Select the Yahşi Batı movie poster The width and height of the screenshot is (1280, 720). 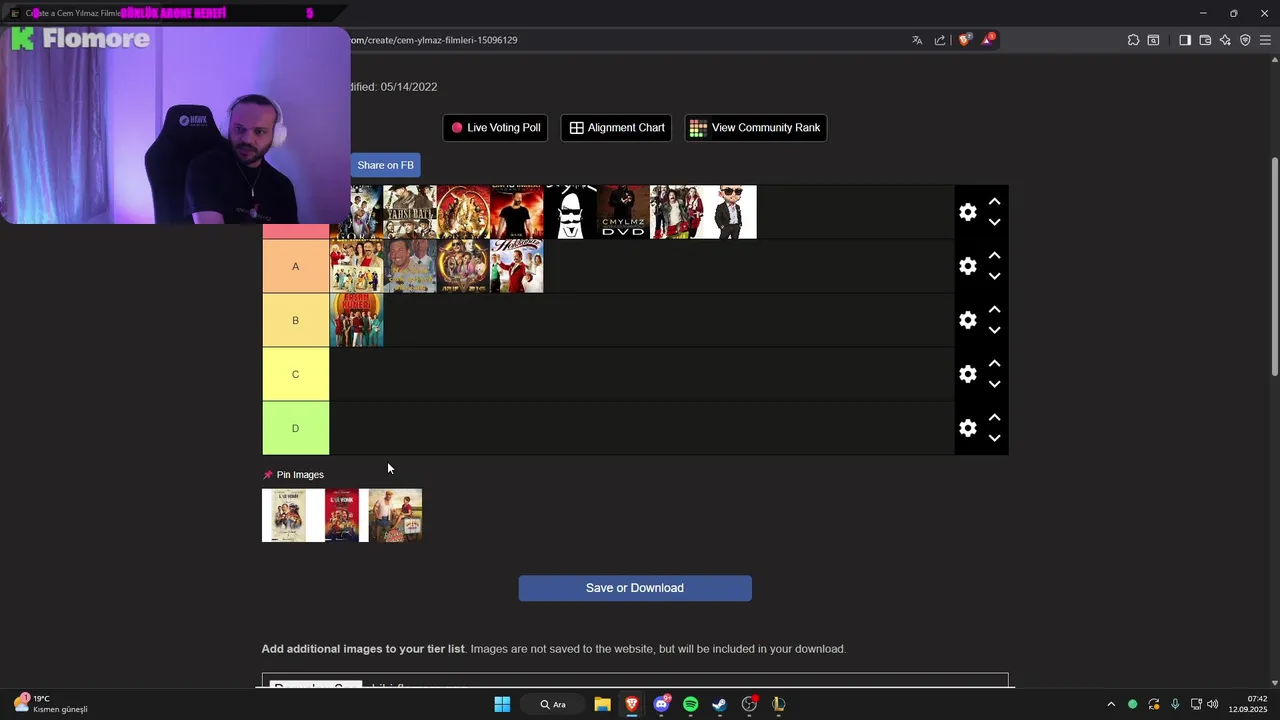[410, 212]
